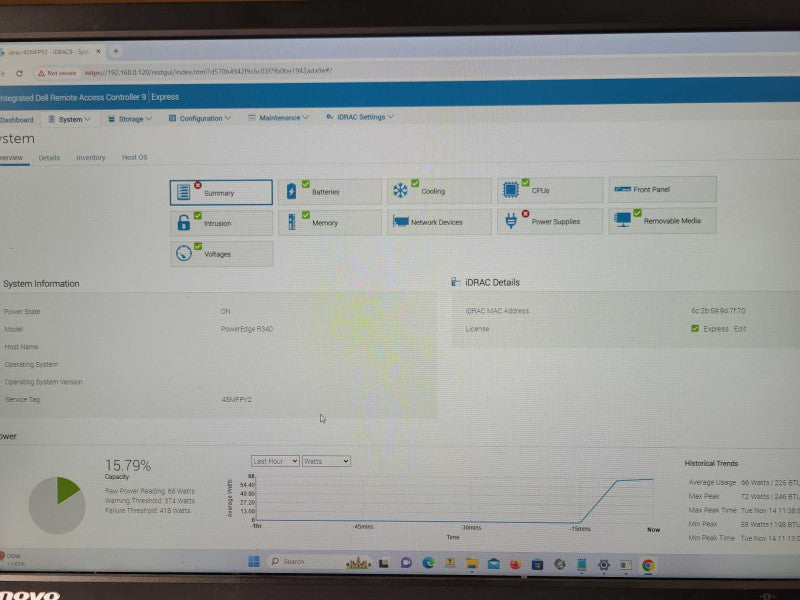The width and height of the screenshot is (800, 600).
Task: Expand the Configuration menu dropdown
Action: click(200, 118)
